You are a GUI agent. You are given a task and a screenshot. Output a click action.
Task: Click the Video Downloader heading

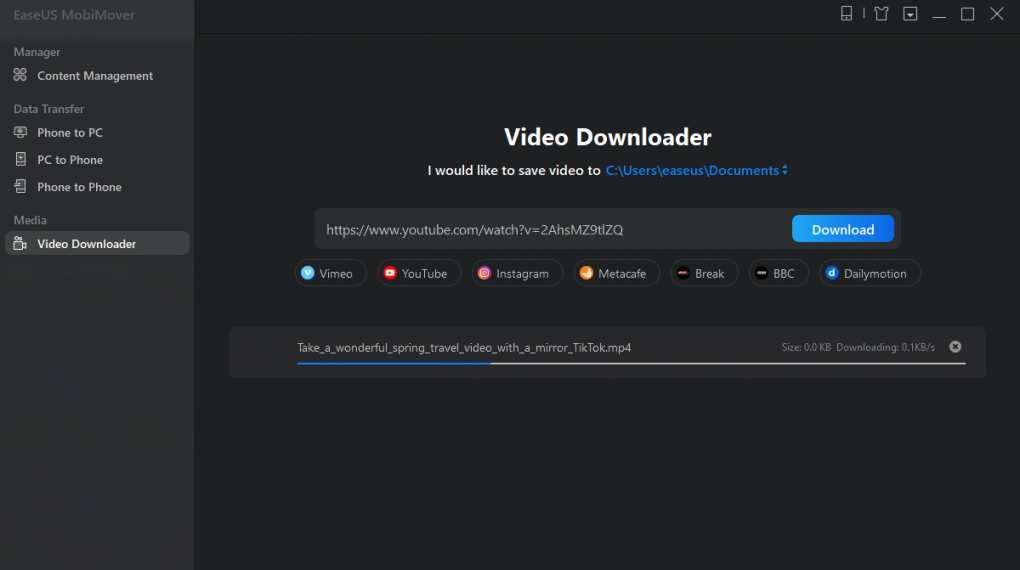[608, 137]
